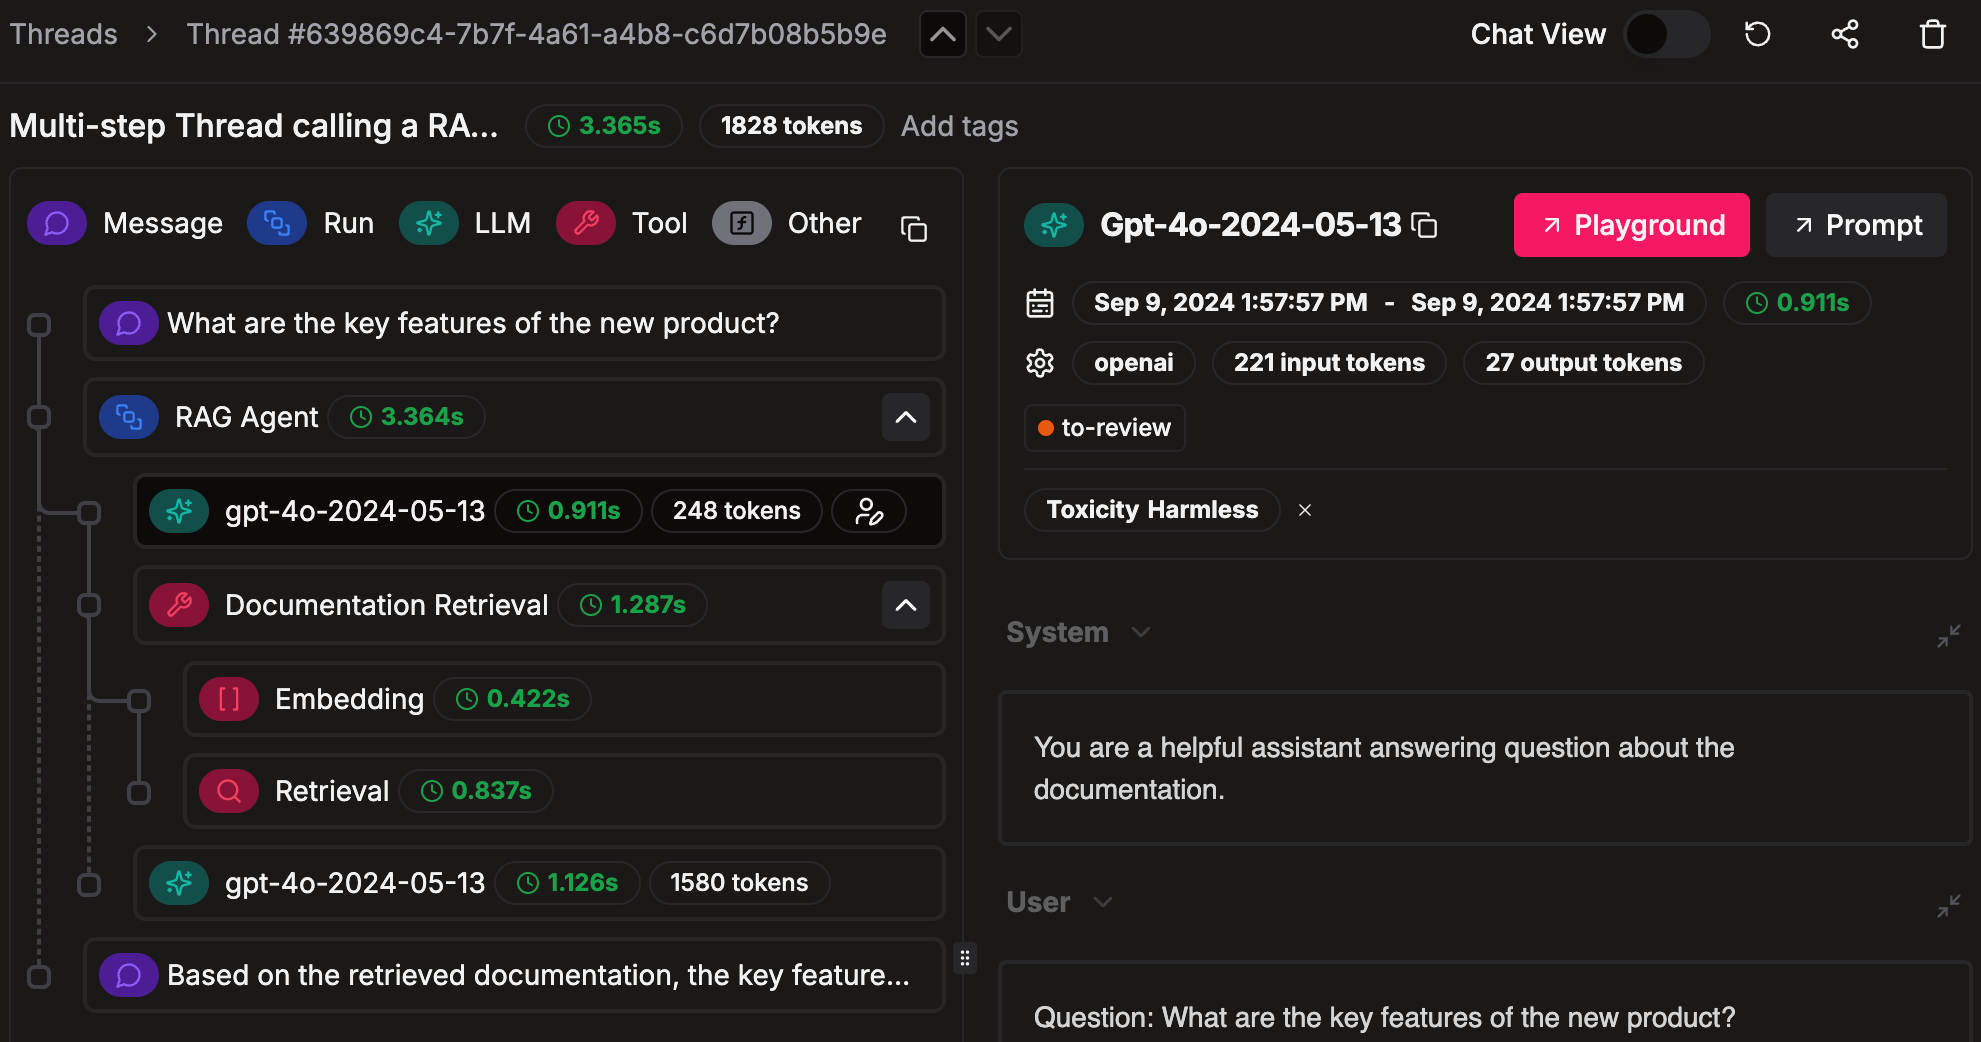Delete the thread with trash icon
The width and height of the screenshot is (1981, 1042).
[x=1932, y=35]
